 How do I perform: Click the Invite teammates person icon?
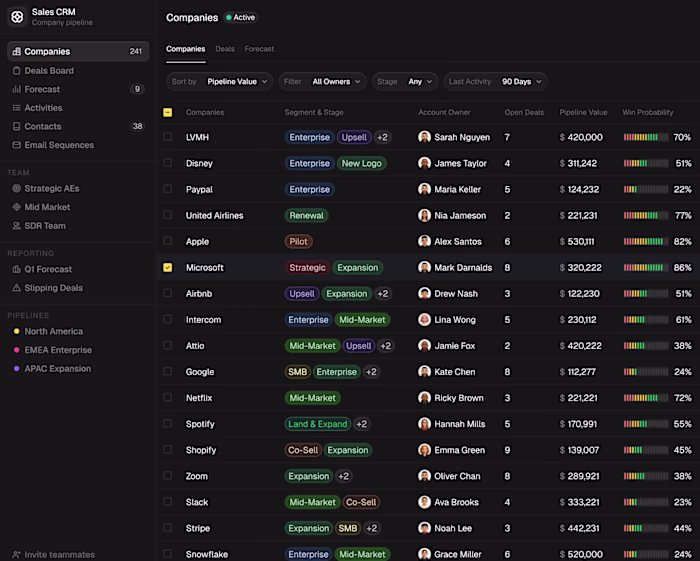pos(17,554)
